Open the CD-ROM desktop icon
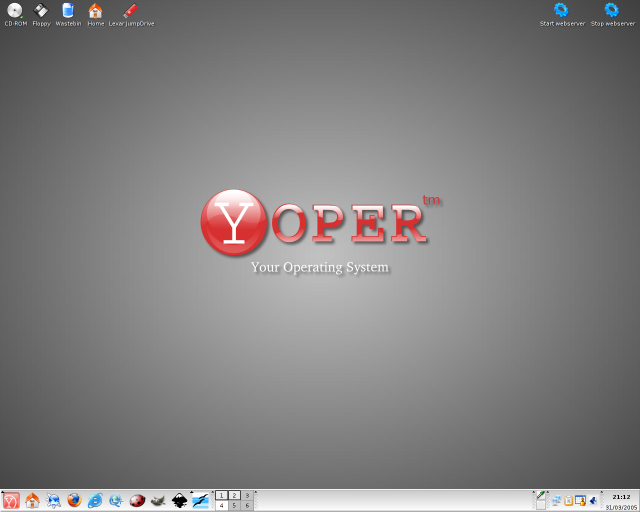 [16, 14]
